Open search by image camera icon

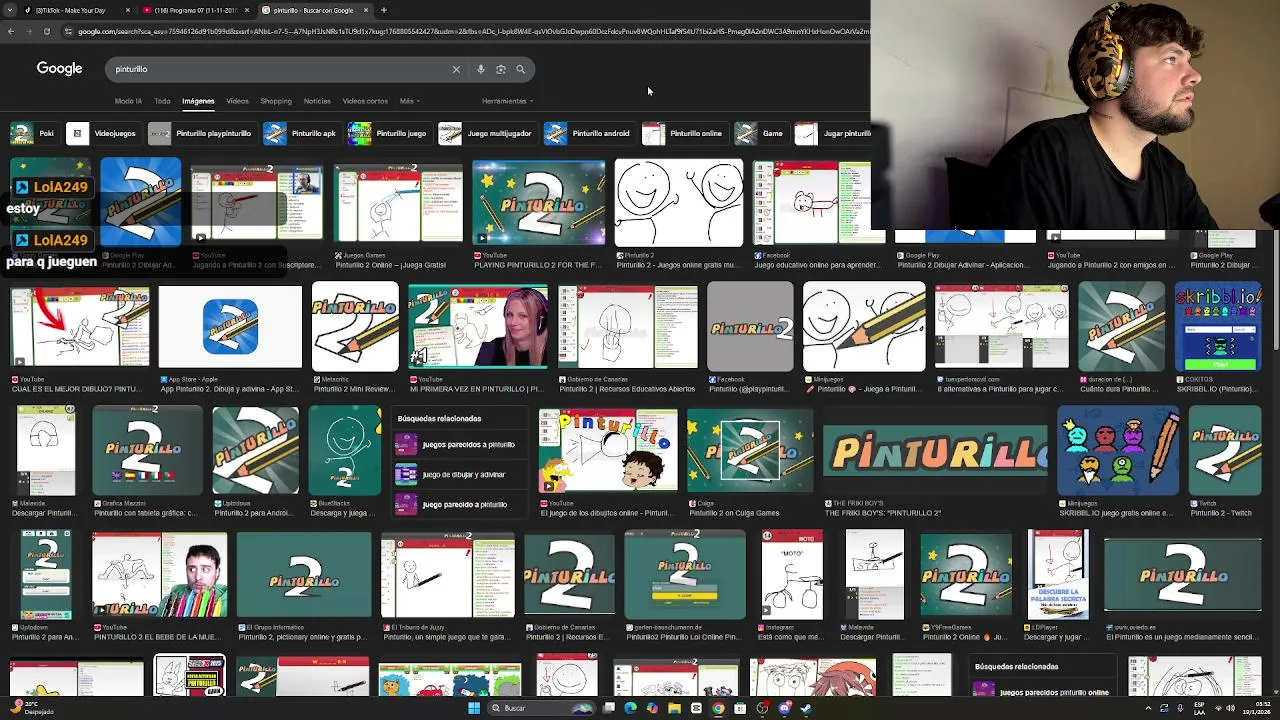click(501, 69)
